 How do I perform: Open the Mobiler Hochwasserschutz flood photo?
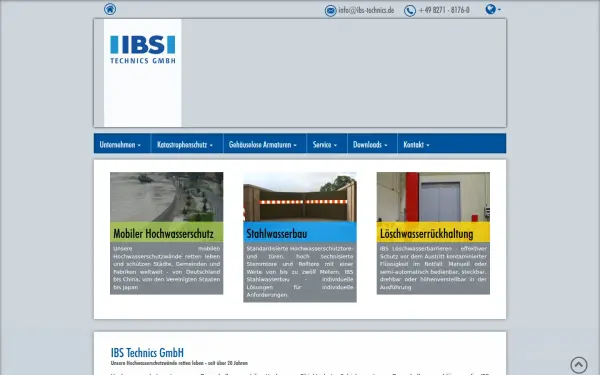tap(166, 197)
